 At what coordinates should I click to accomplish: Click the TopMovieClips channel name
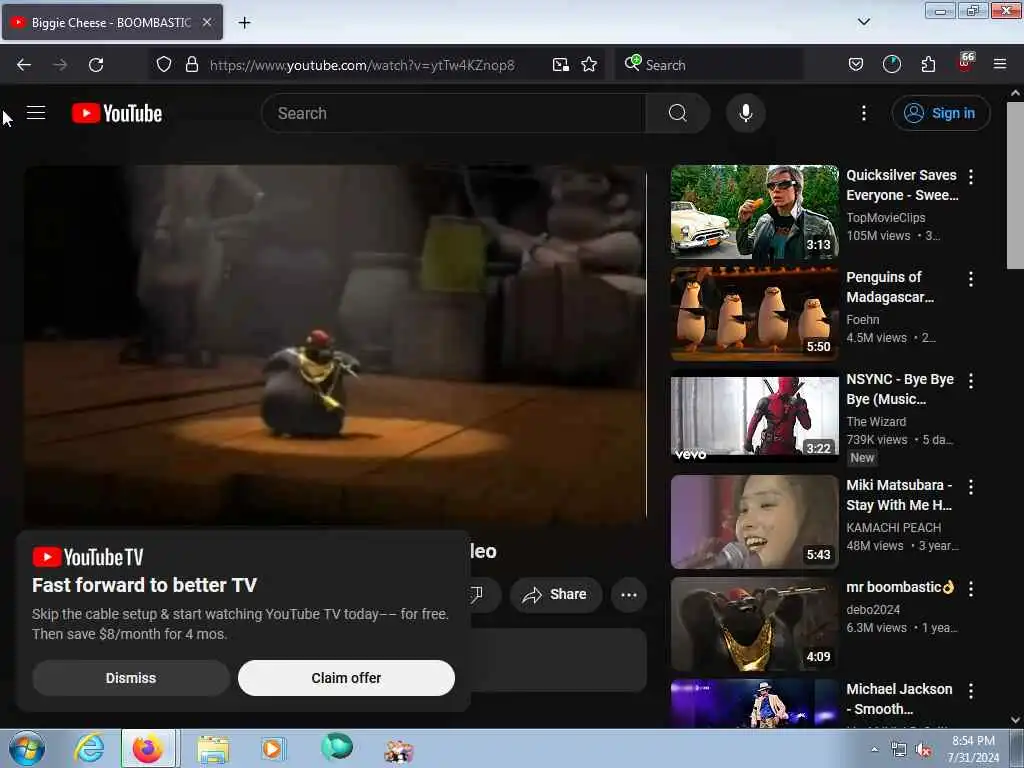[886, 217]
